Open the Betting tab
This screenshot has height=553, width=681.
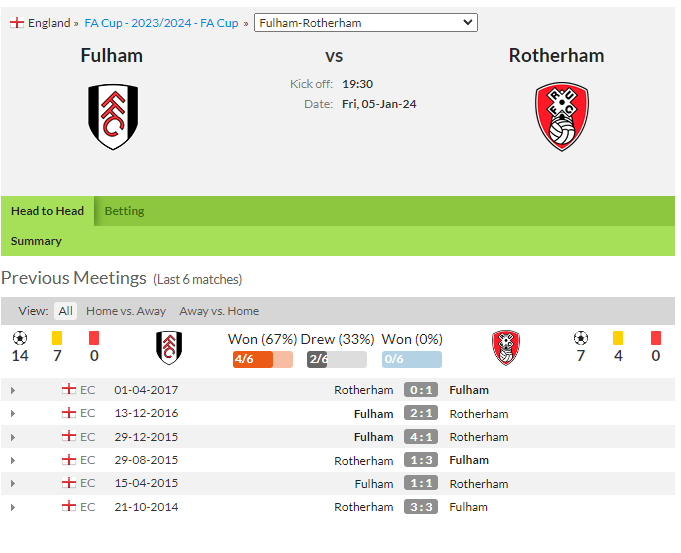coord(124,211)
